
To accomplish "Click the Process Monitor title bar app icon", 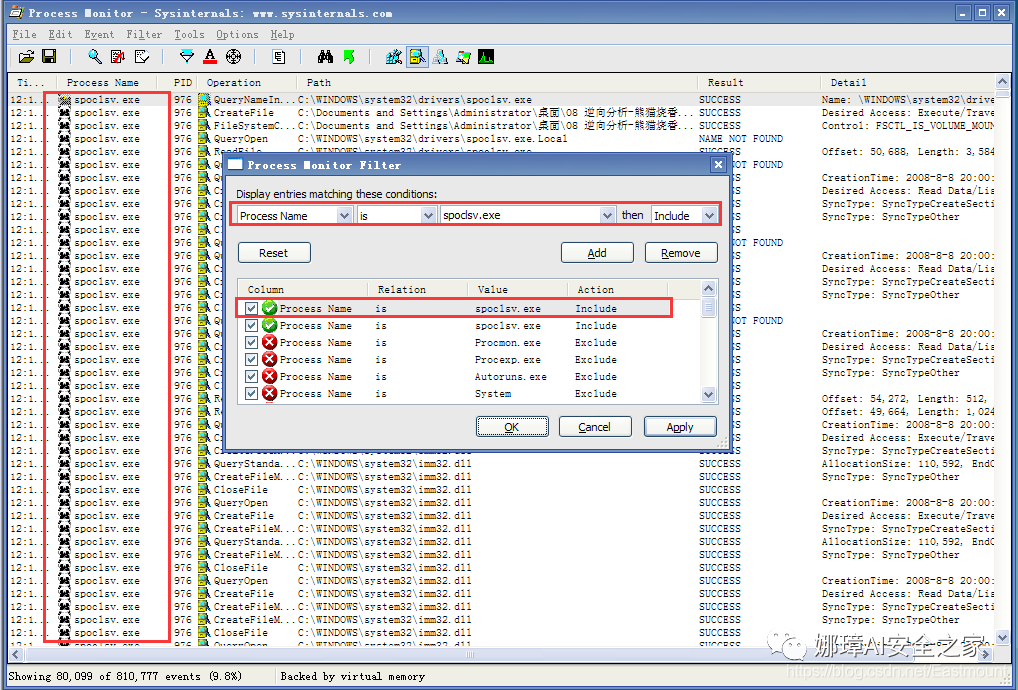I will click(17, 12).
